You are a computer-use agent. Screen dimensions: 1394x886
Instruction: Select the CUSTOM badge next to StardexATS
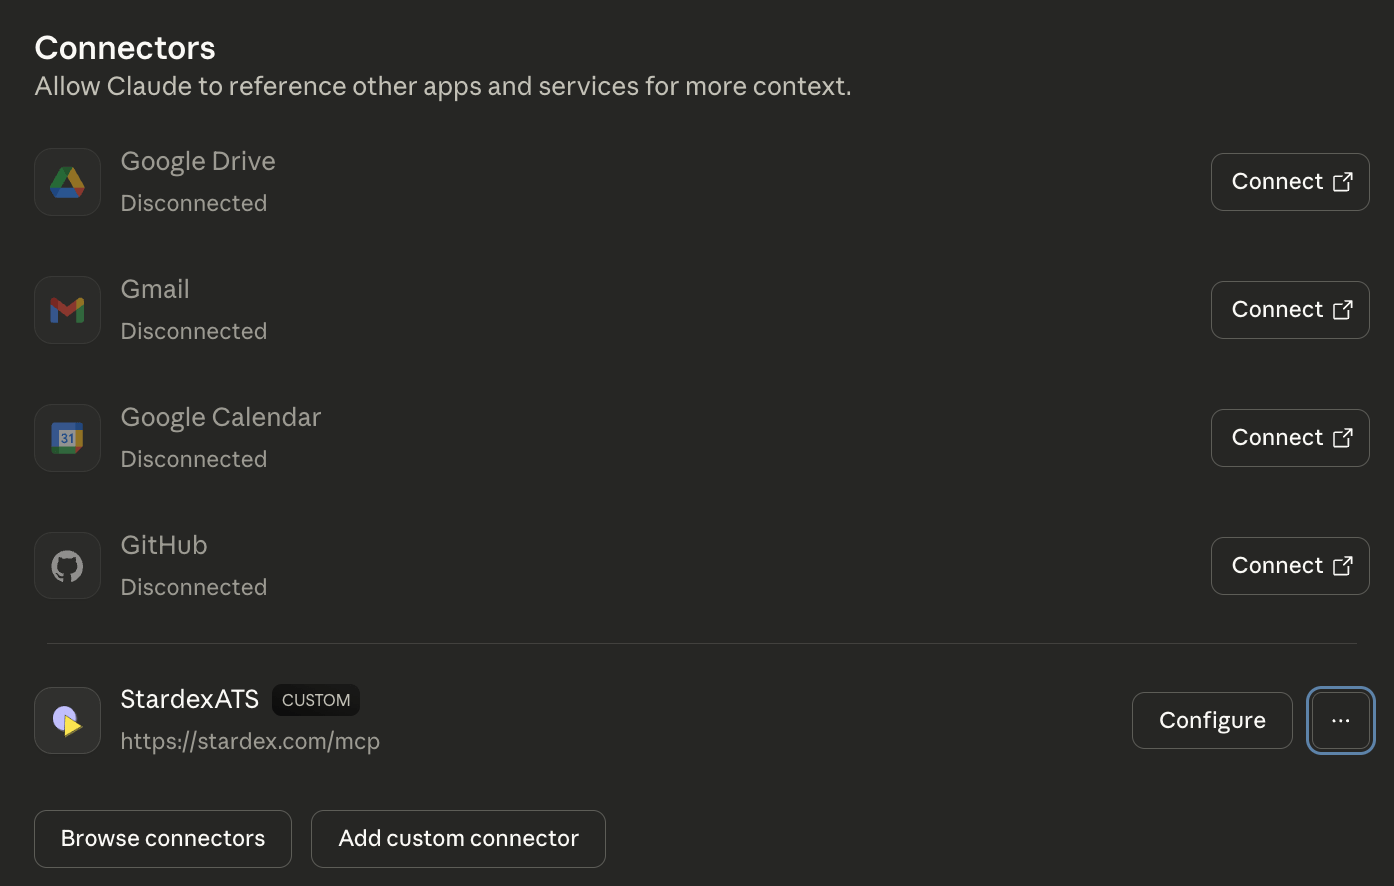click(316, 700)
